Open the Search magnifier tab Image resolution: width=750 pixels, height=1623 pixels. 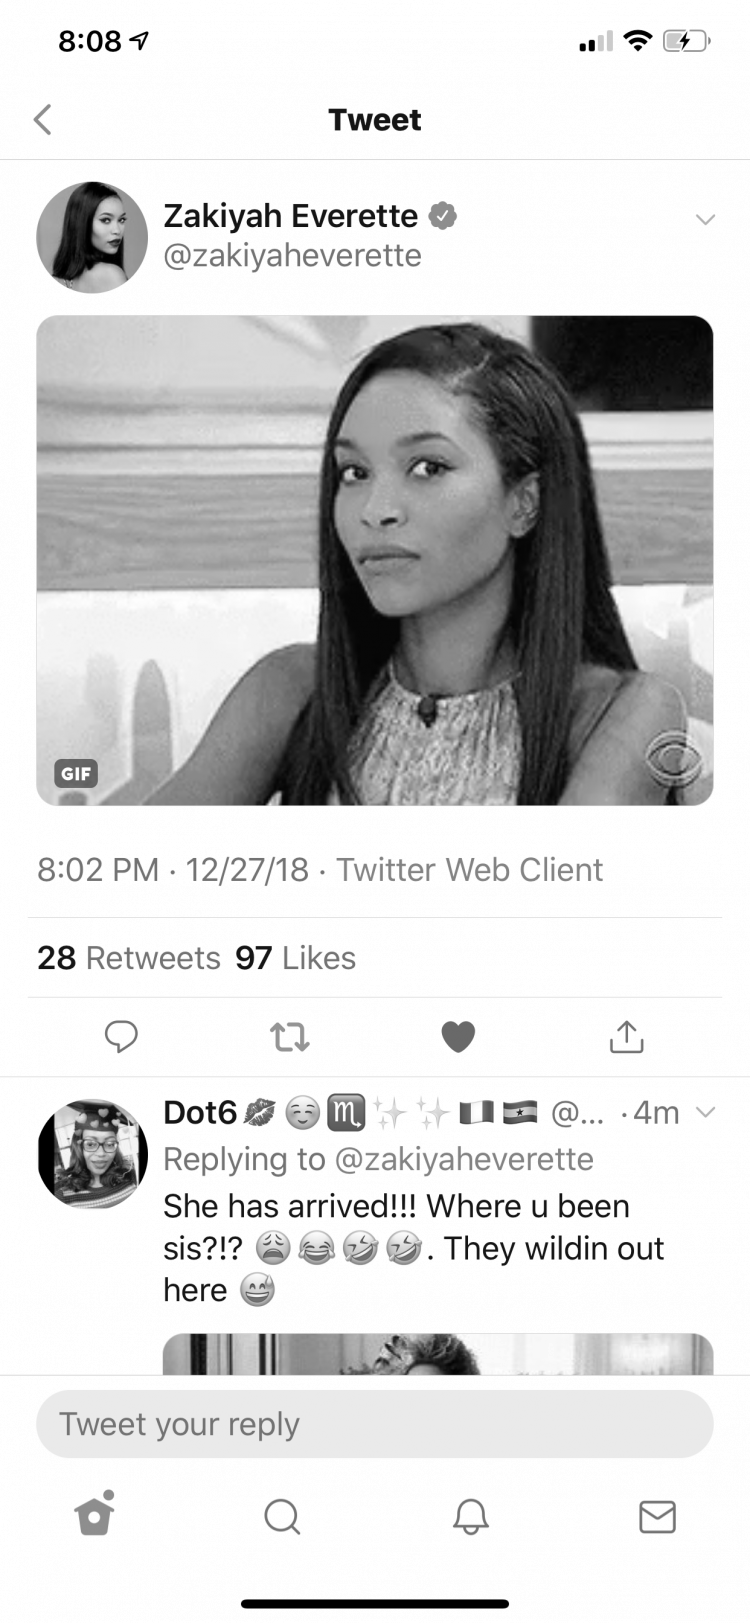coord(282,1516)
